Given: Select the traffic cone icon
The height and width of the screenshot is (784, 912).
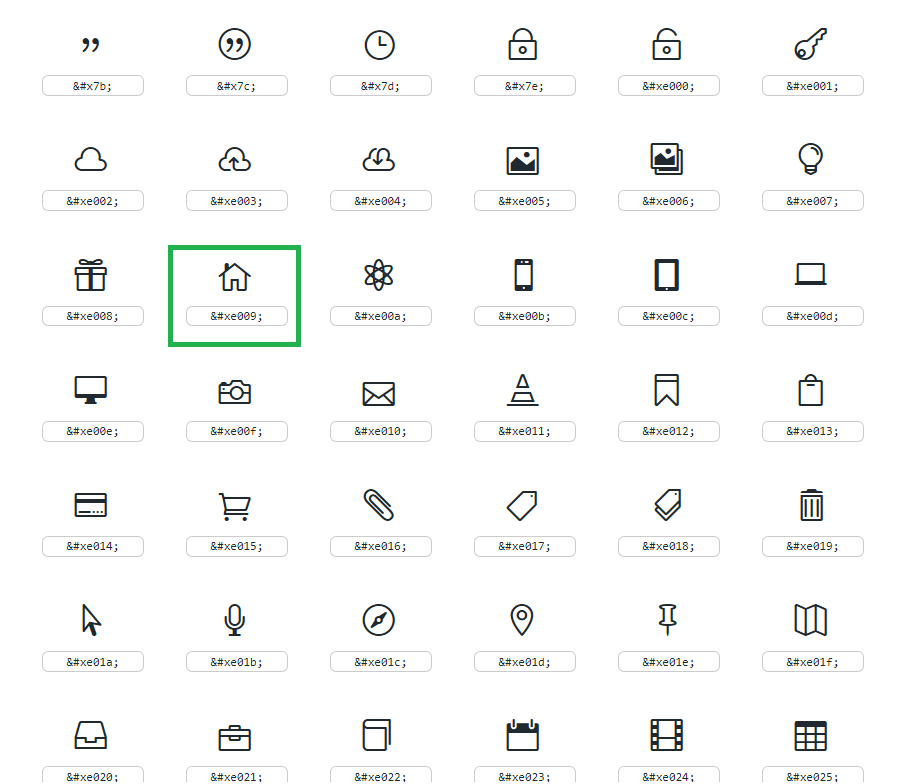Looking at the screenshot, I should (x=523, y=390).
